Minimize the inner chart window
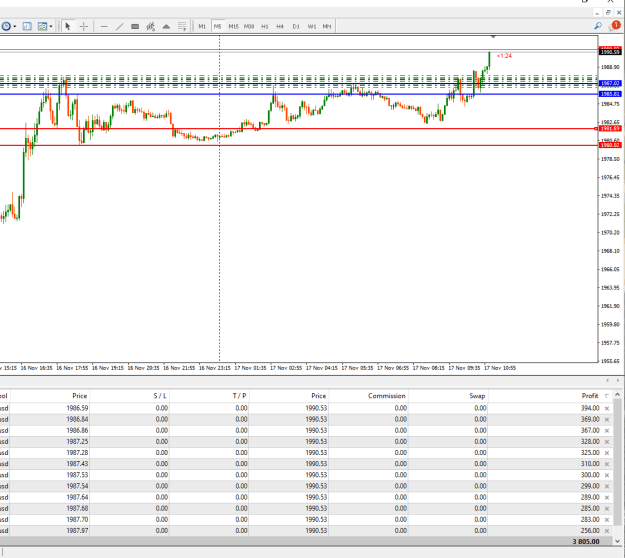Viewport: 625px width, 558px height. 597,13
